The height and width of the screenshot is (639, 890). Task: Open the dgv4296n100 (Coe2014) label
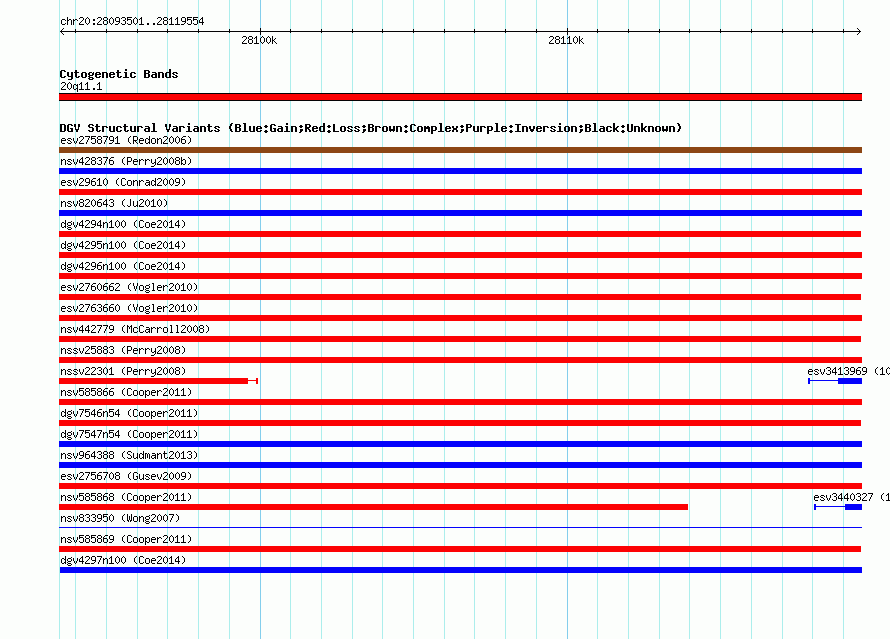(123, 266)
